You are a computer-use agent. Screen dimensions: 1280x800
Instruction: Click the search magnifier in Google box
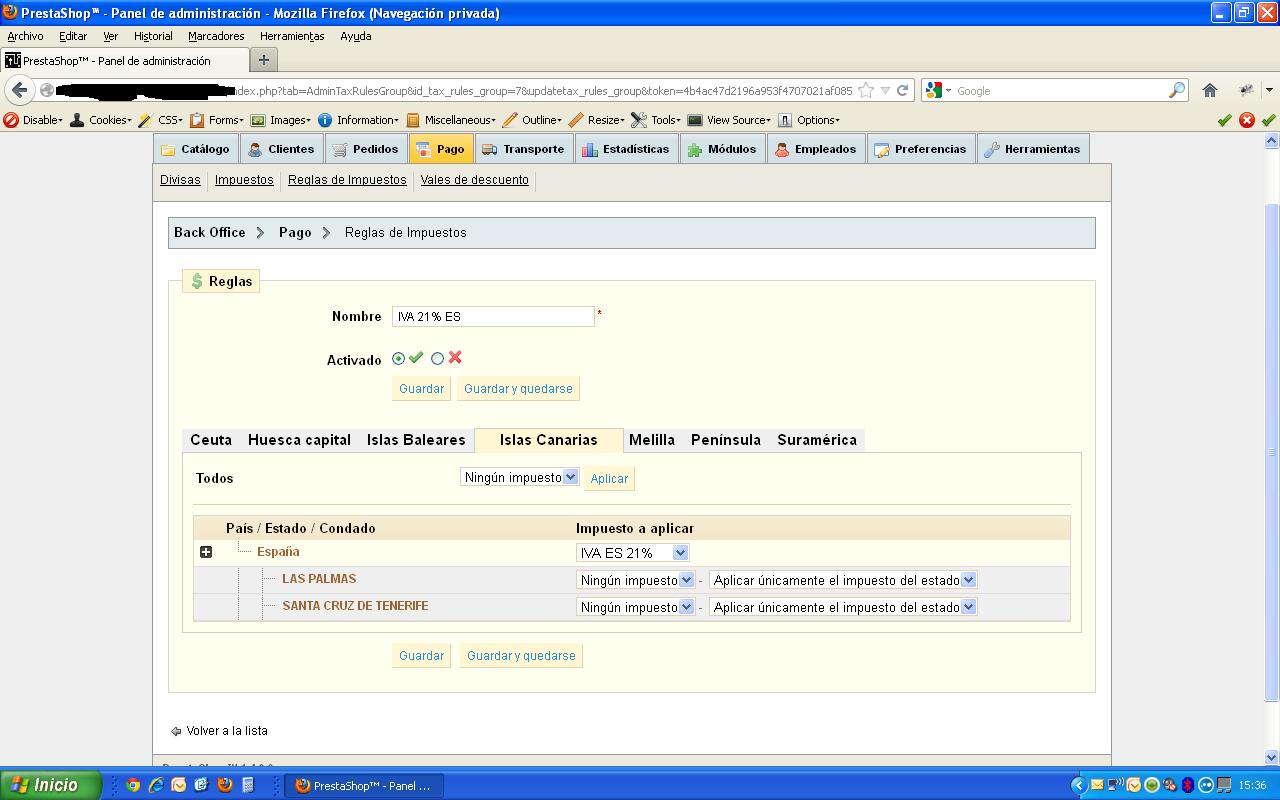pos(1177,90)
